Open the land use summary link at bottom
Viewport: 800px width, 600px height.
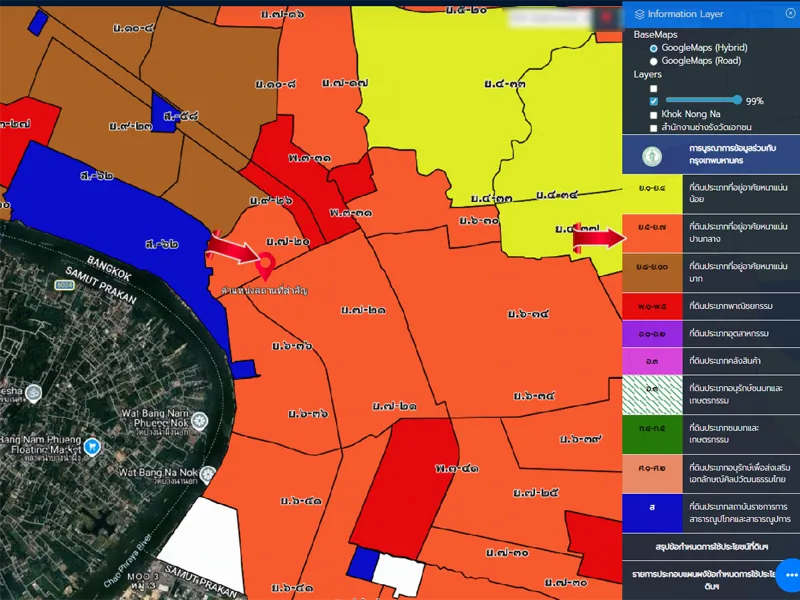tap(710, 547)
